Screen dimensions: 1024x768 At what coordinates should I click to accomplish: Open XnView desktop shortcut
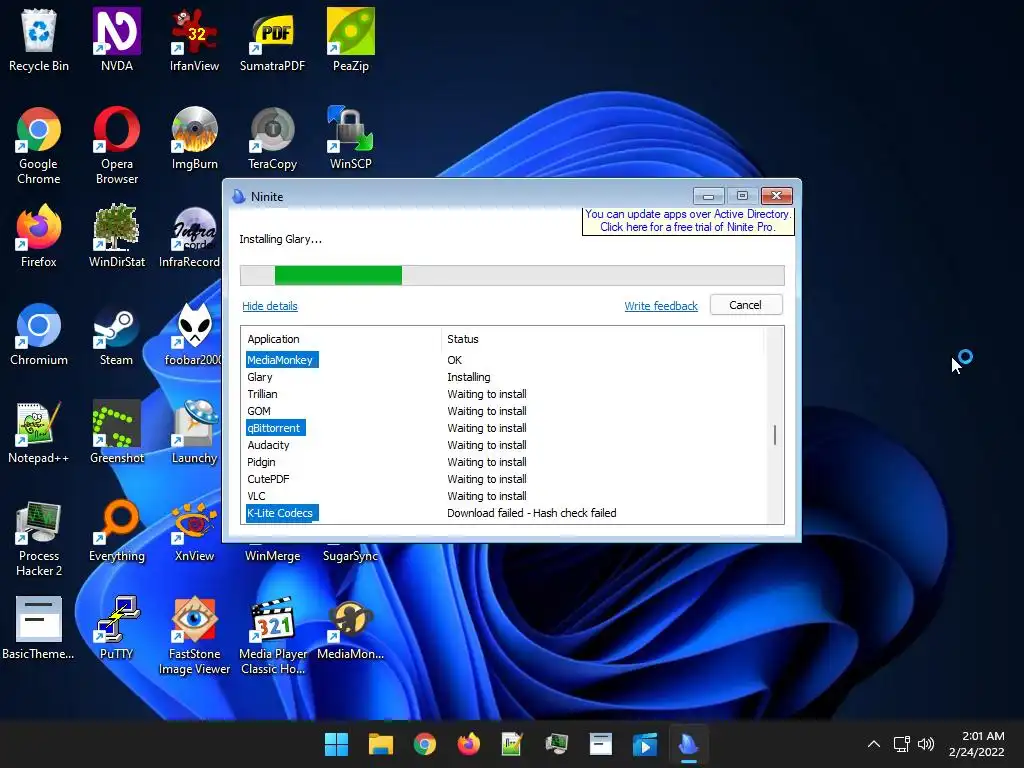195,530
